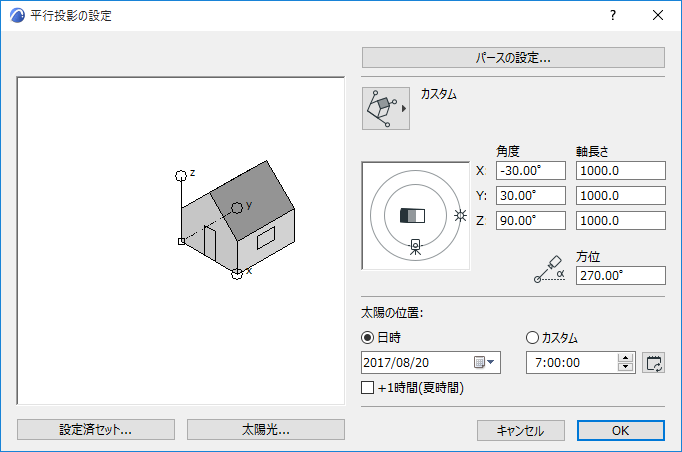Click the sun icon on the orbit dial
This screenshot has height=452, width=682.
[460, 215]
